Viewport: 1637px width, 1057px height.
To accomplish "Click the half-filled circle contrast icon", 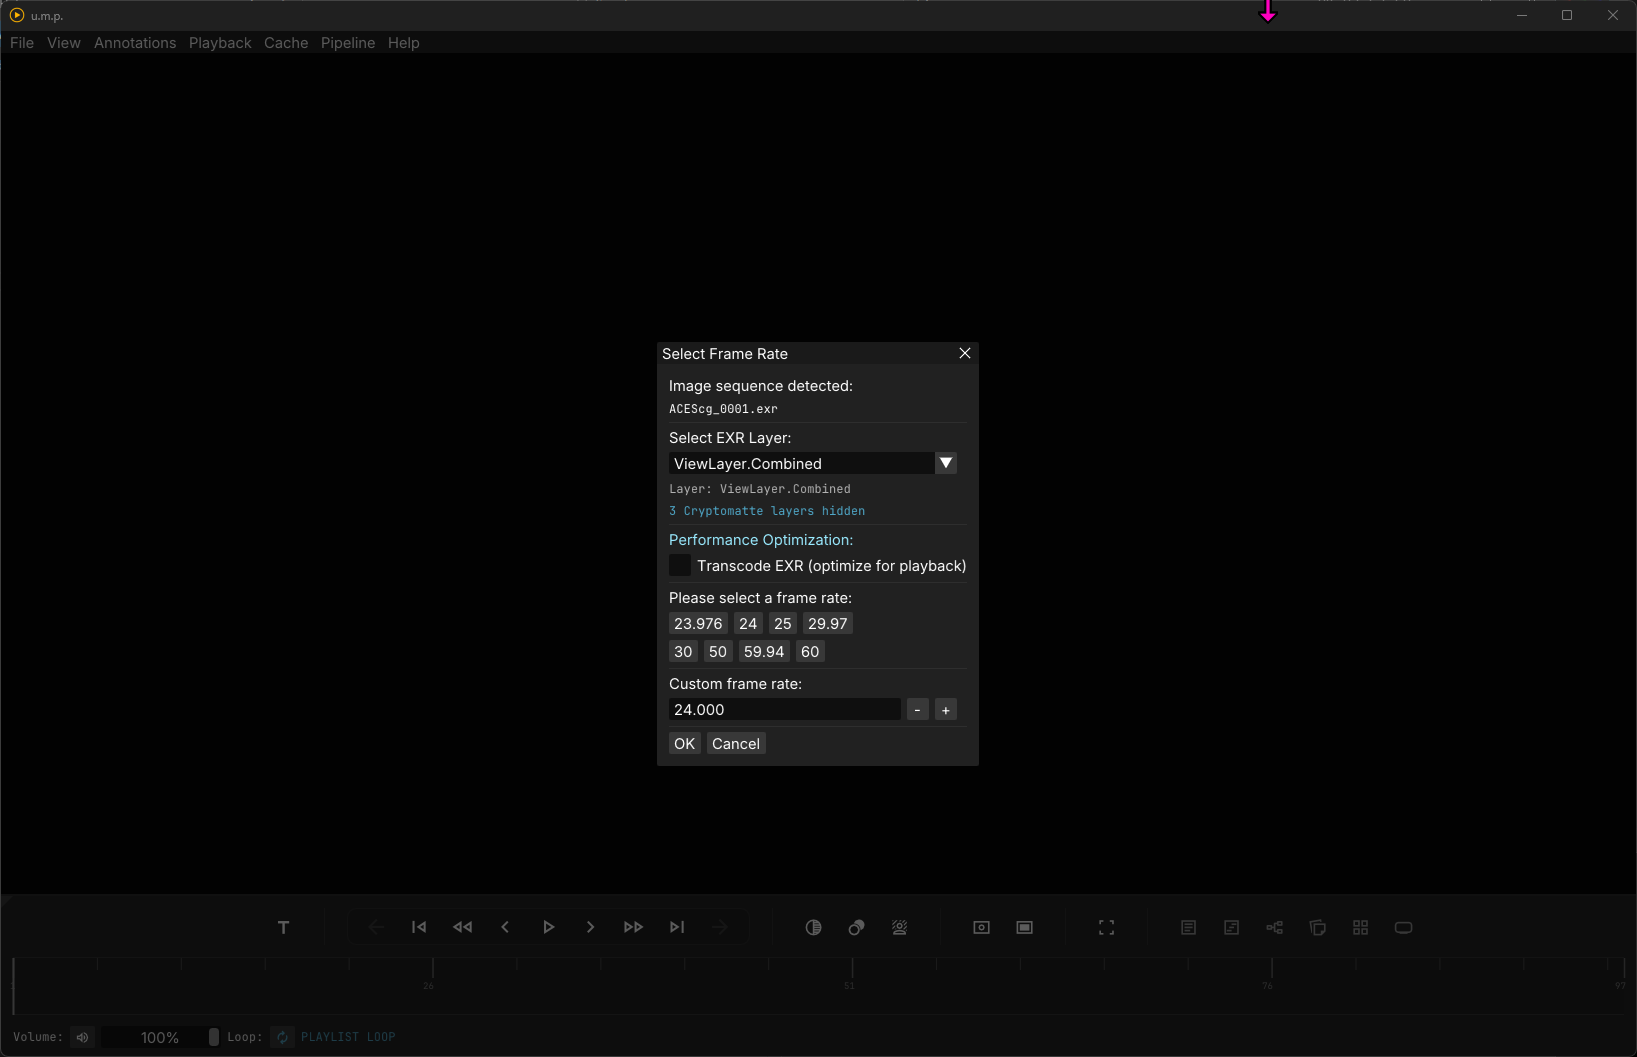I will (x=813, y=927).
